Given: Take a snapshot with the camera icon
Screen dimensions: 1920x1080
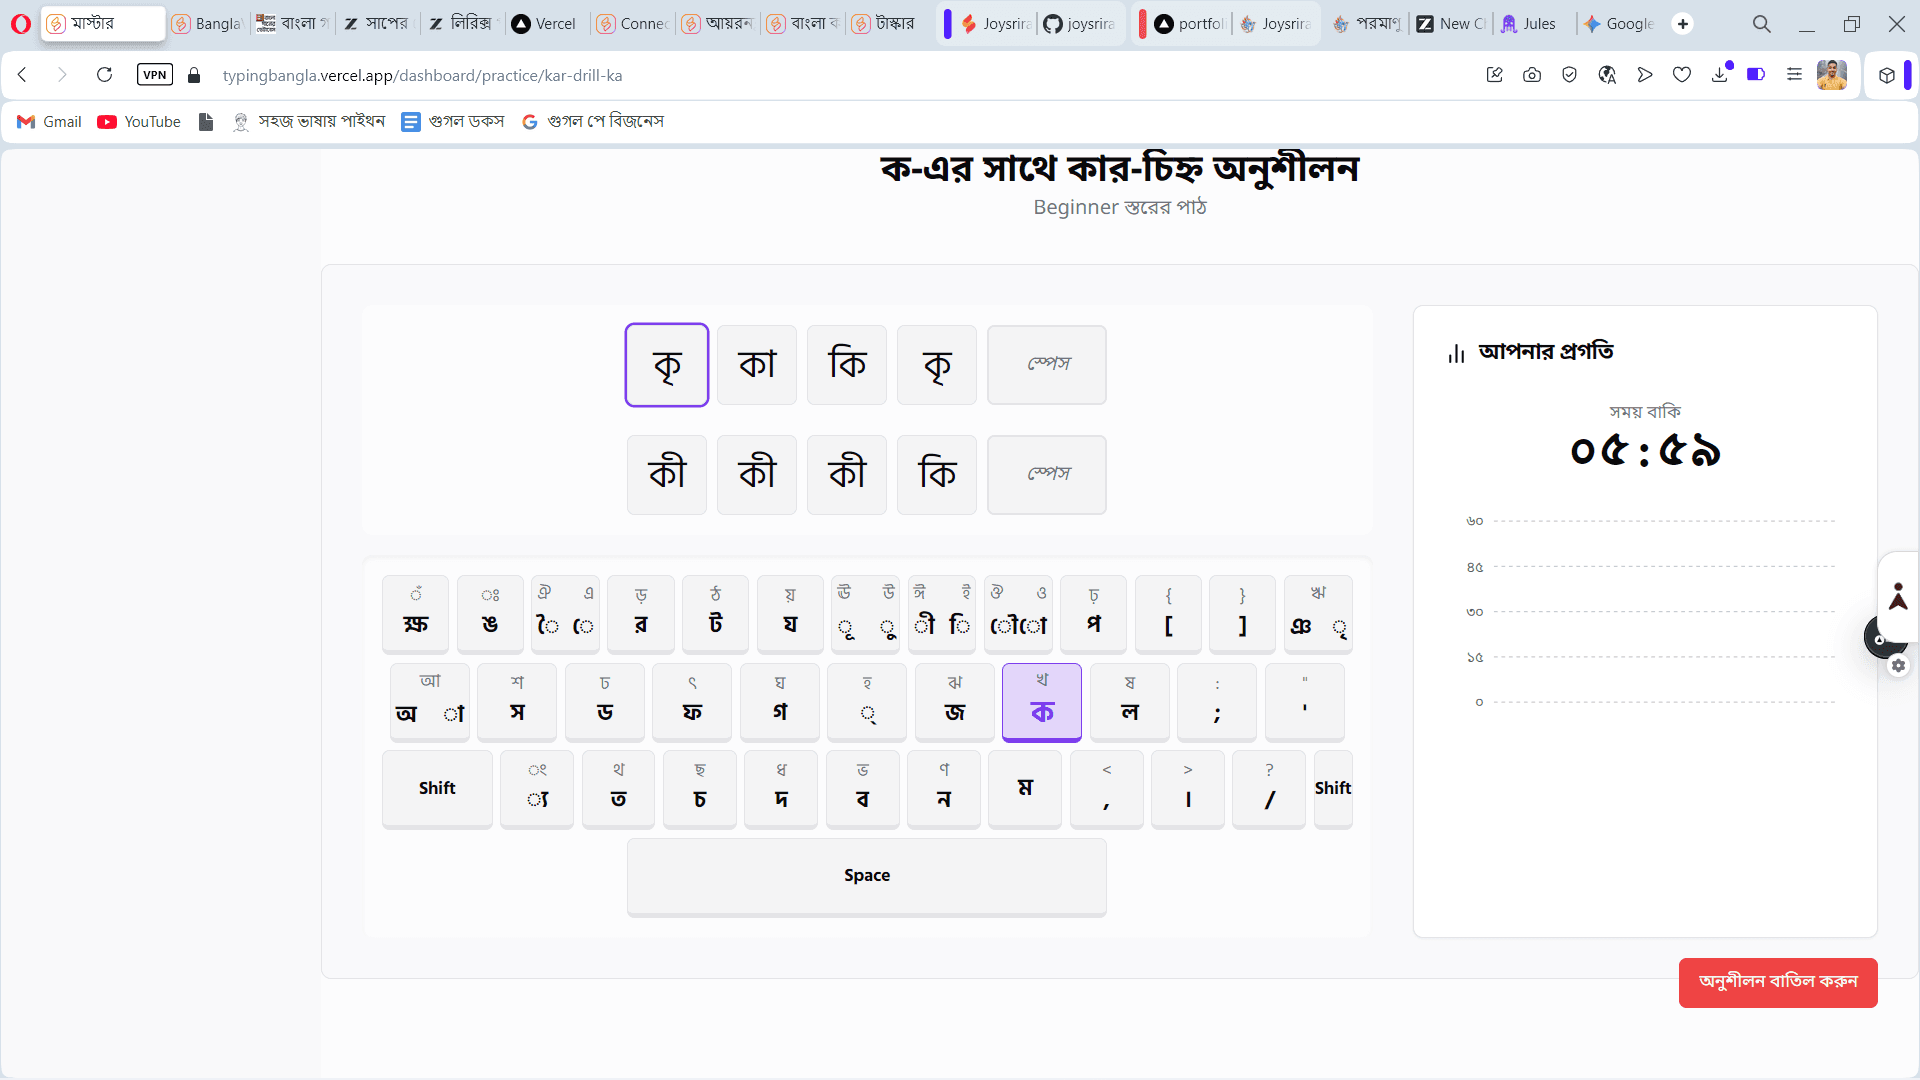Looking at the screenshot, I should pyautogui.click(x=1532, y=74).
